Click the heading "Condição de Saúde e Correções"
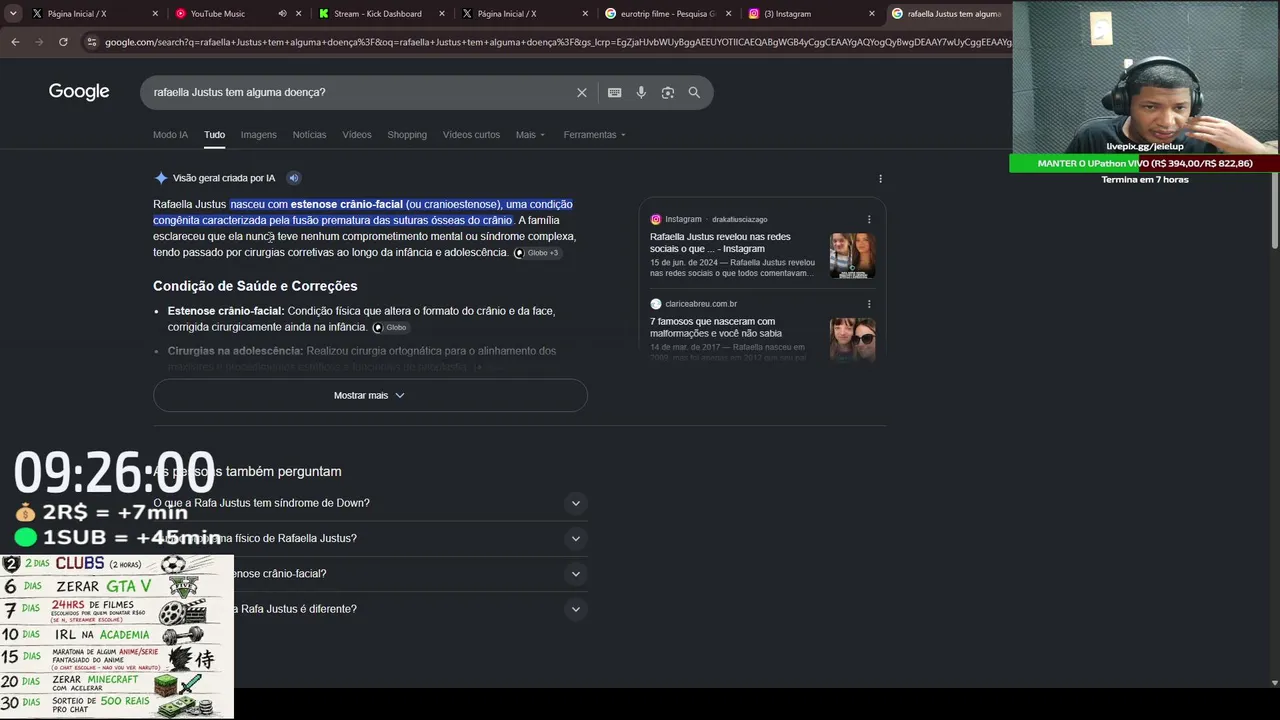Image resolution: width=1280 pixels, height=720 pixels. pyautogui.click(x=255, y=287)
